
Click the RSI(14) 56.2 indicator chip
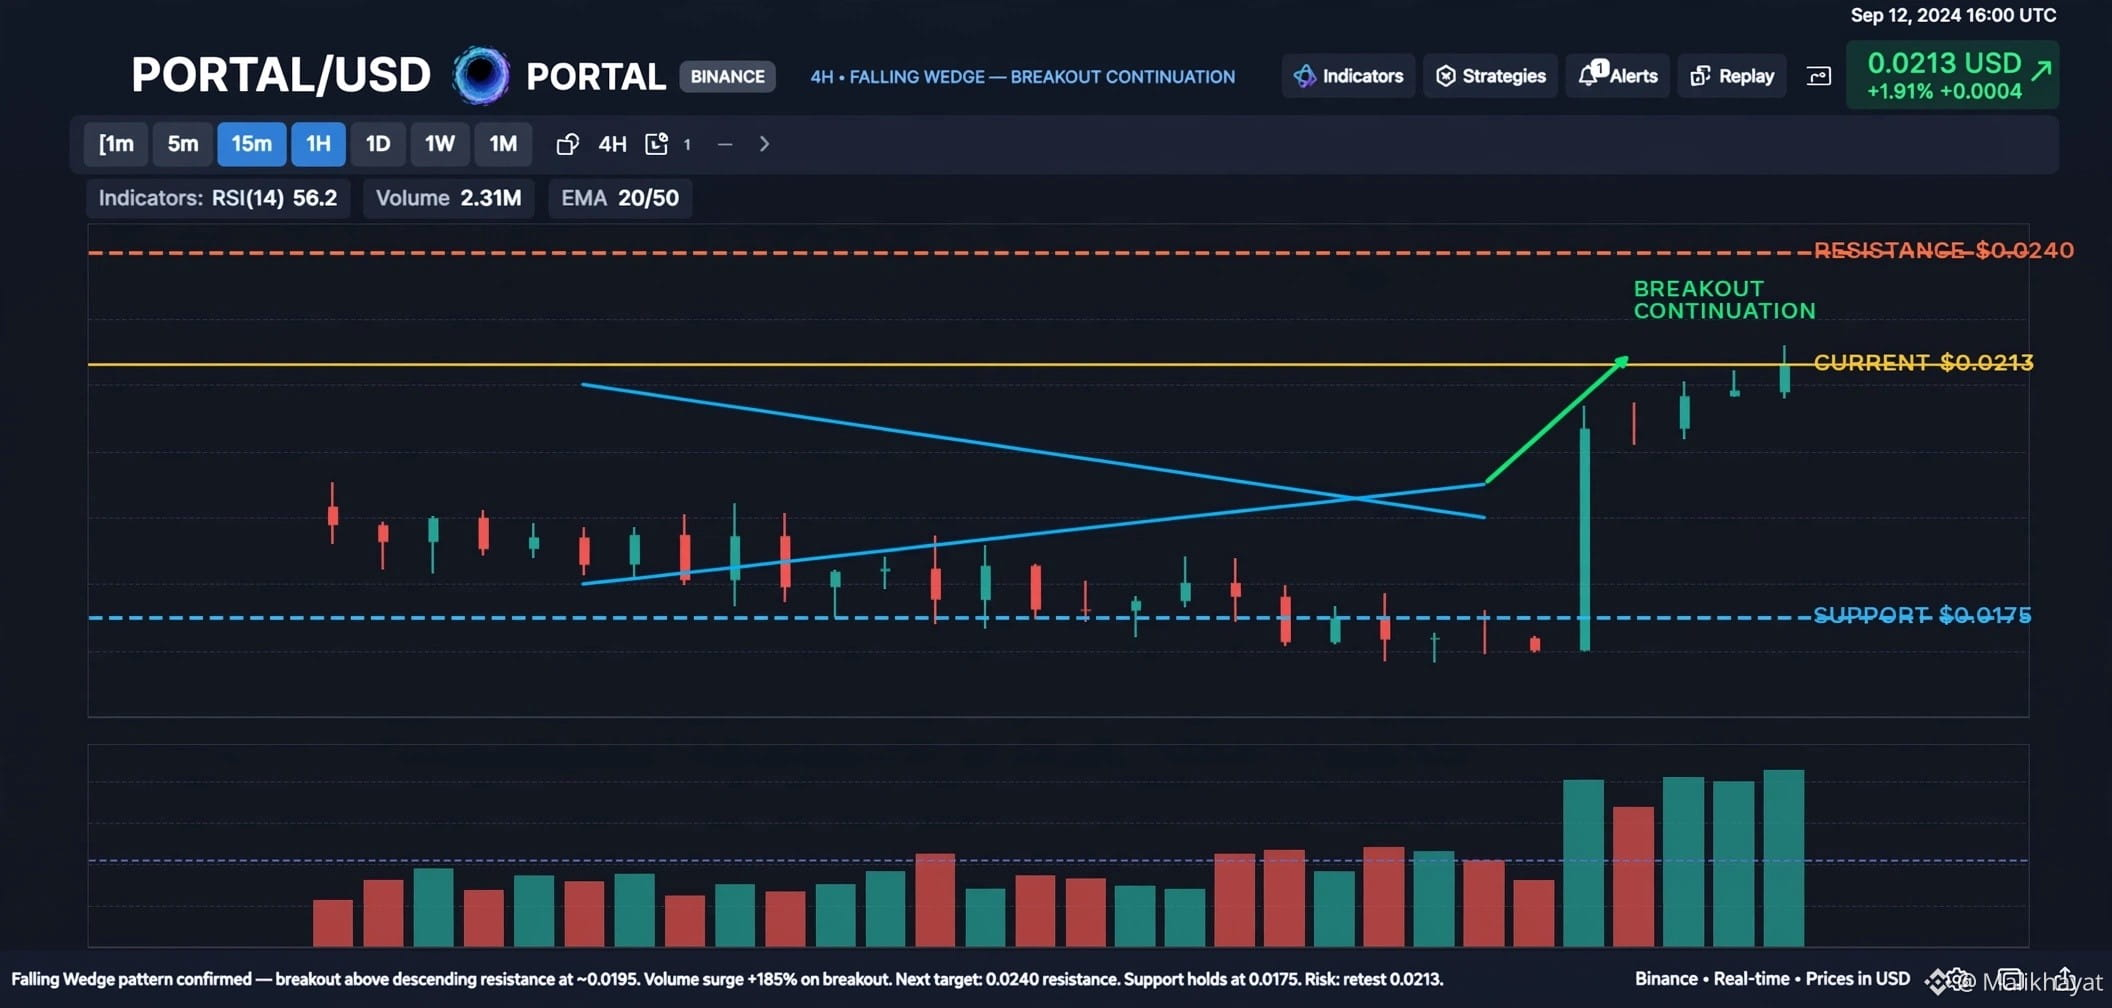[218, 198]
